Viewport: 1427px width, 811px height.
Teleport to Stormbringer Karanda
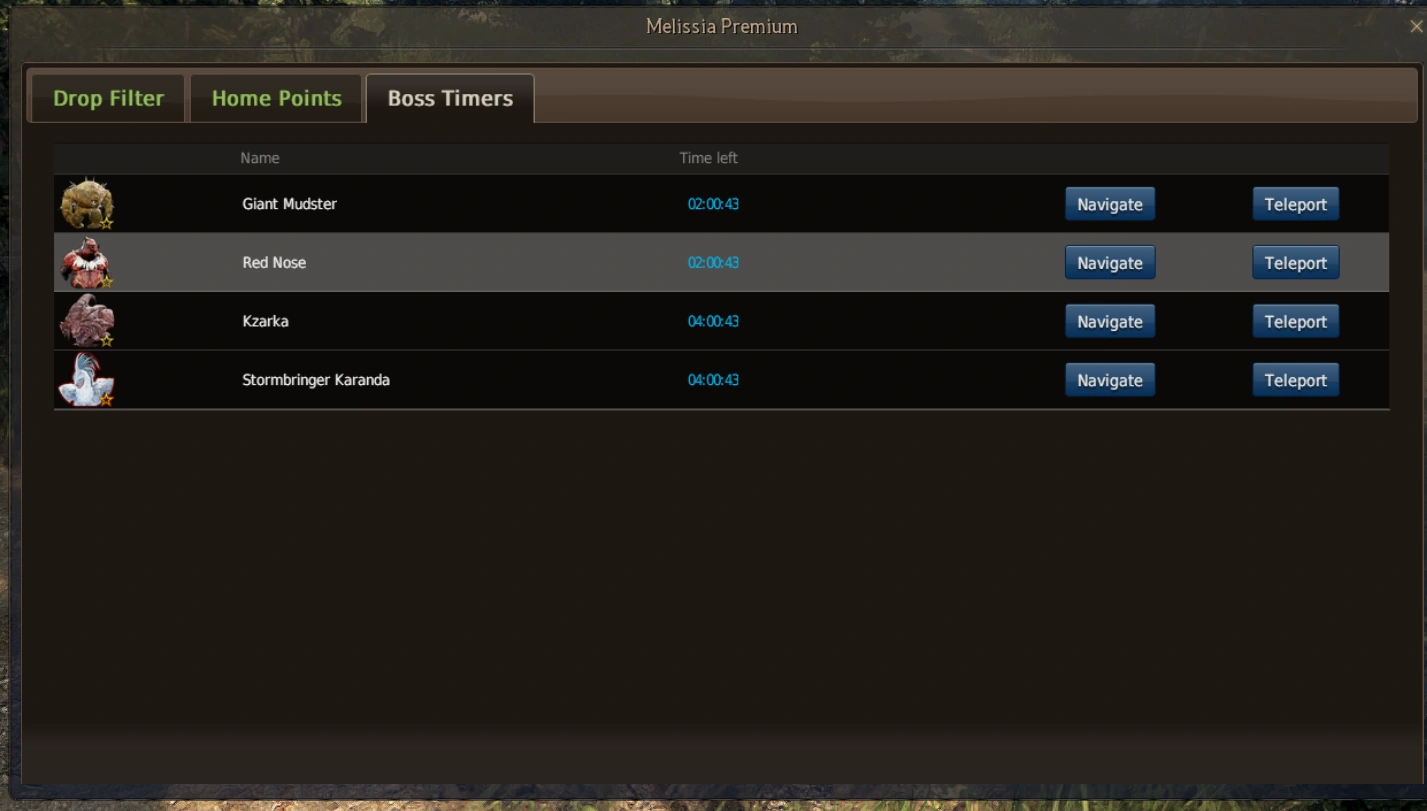[x=1296, y=380]
